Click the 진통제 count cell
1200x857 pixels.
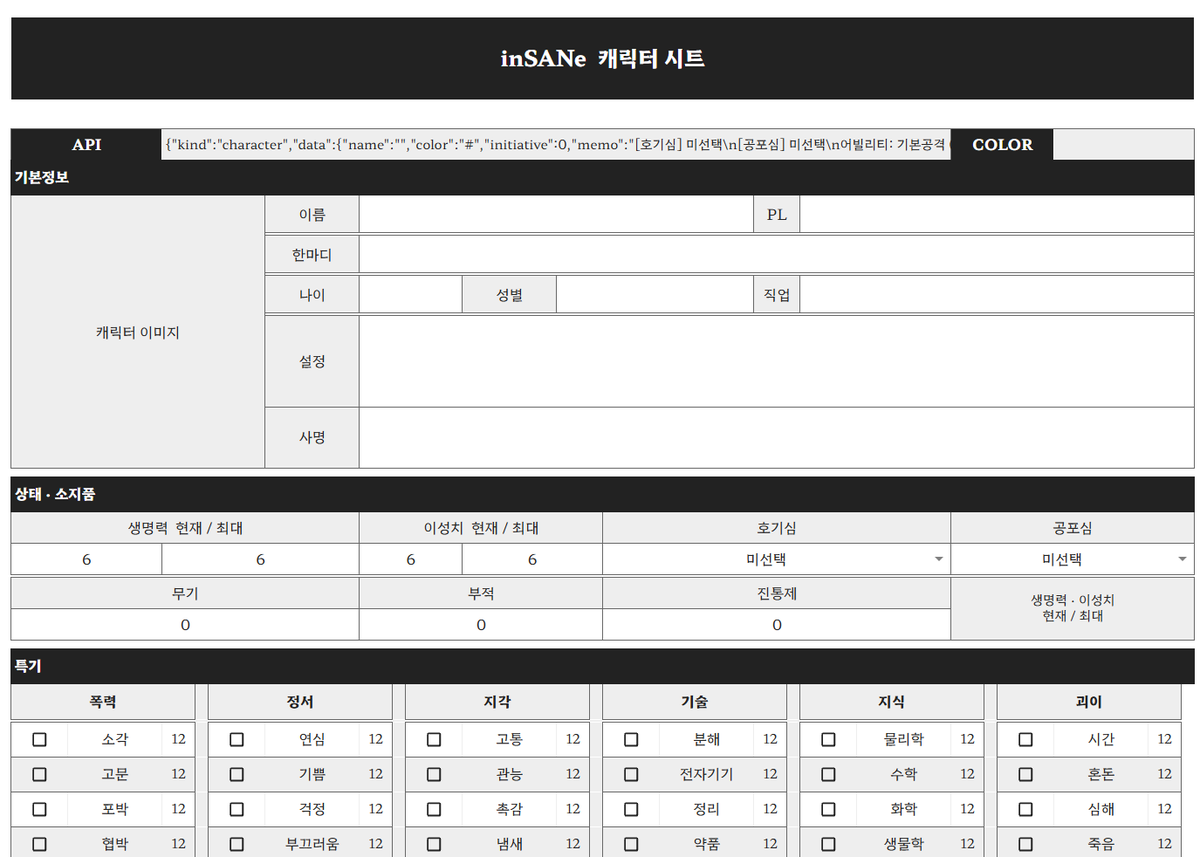[x=777, y=625]
